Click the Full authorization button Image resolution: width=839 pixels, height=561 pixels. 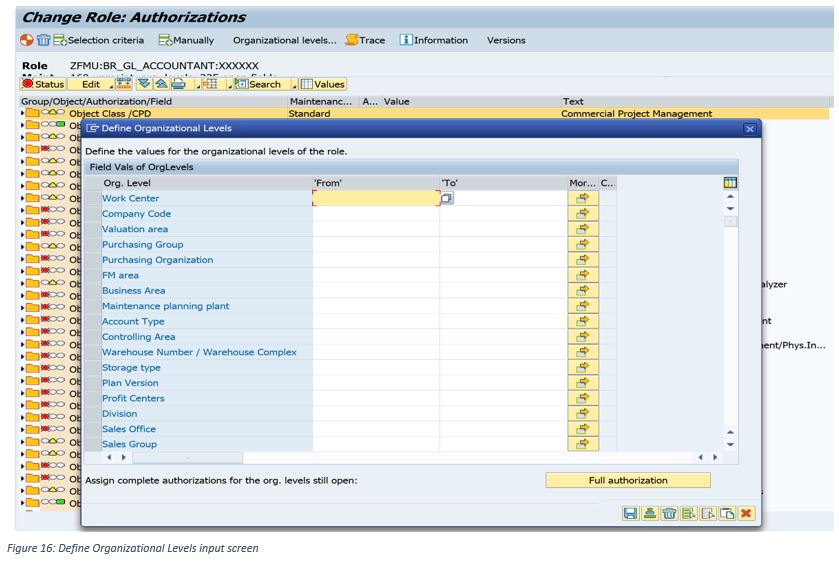click(x=628, y=480)
